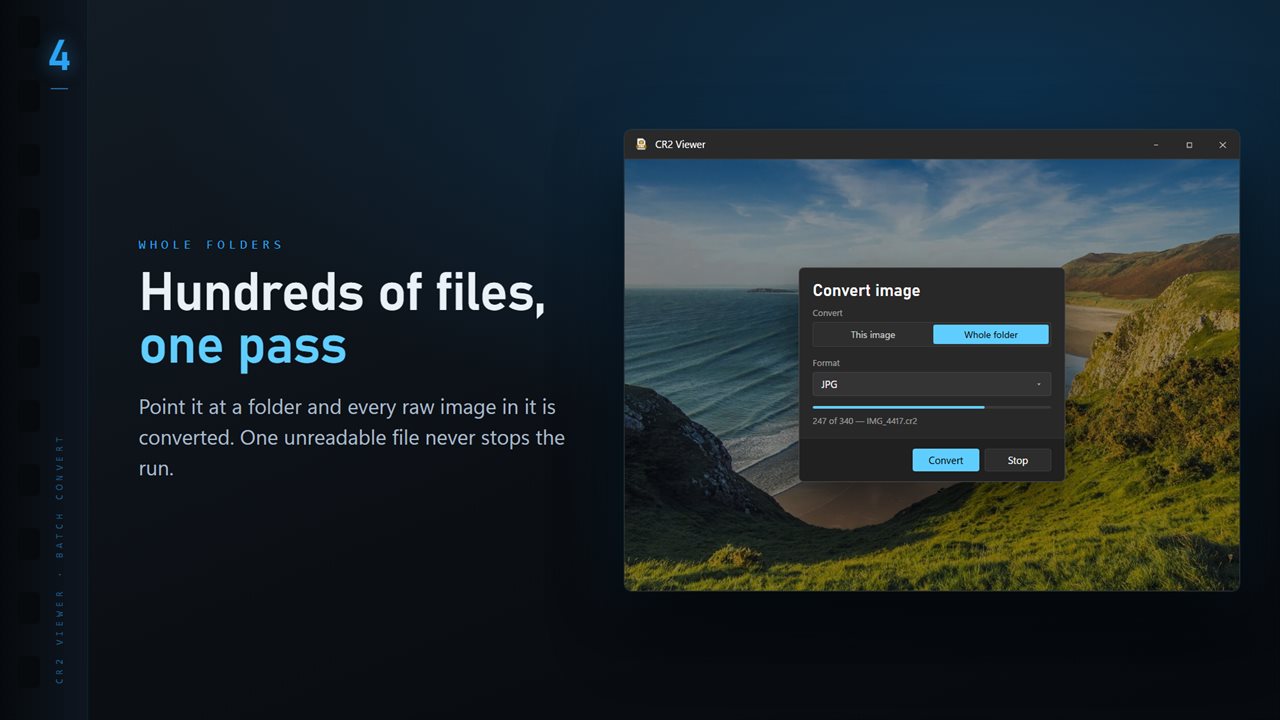This screenshot has width=1280, height=720.
Task: Maximize the CR2 Viewer window
Action: 1189,145
